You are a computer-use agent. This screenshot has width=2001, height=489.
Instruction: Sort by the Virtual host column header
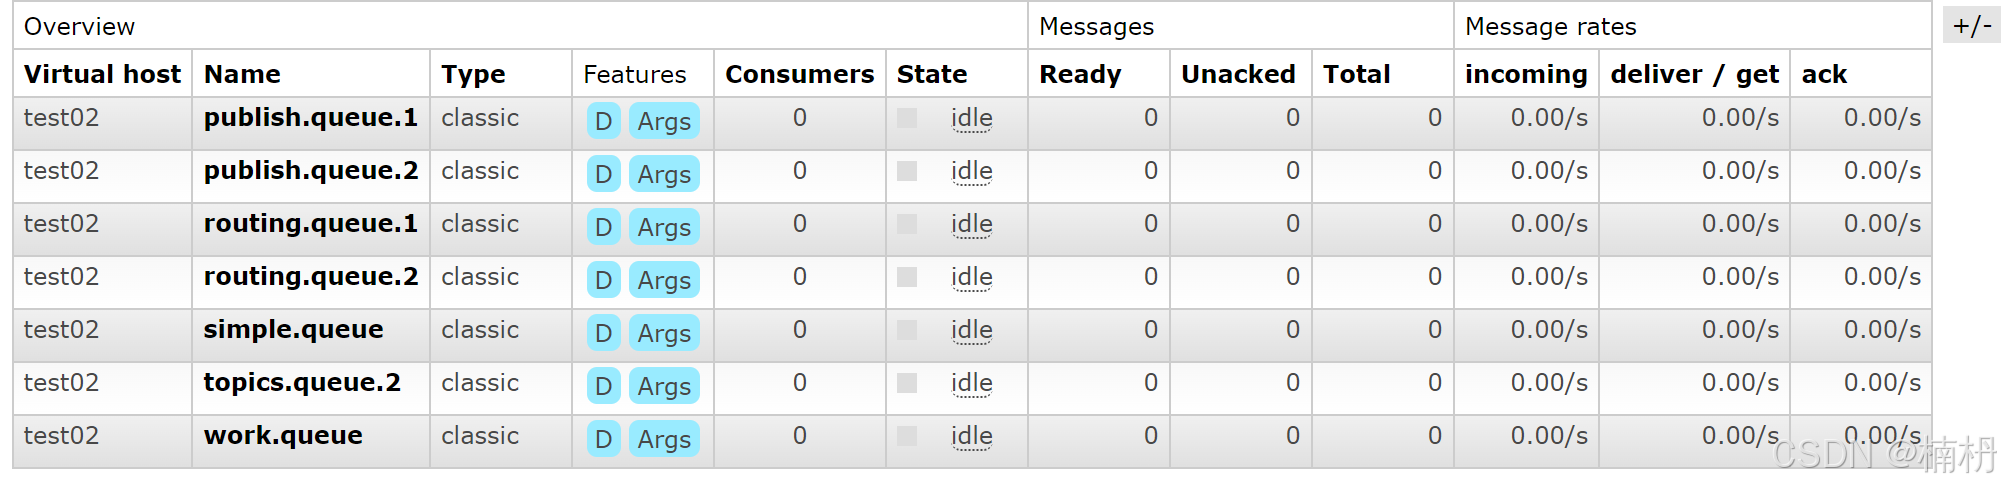(102, 74)
